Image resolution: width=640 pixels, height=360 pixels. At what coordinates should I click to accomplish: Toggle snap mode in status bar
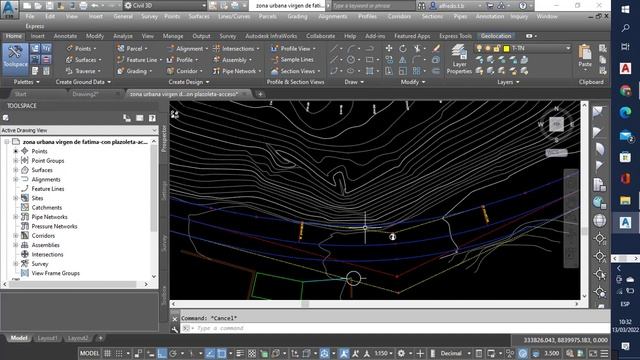[119, 353]
